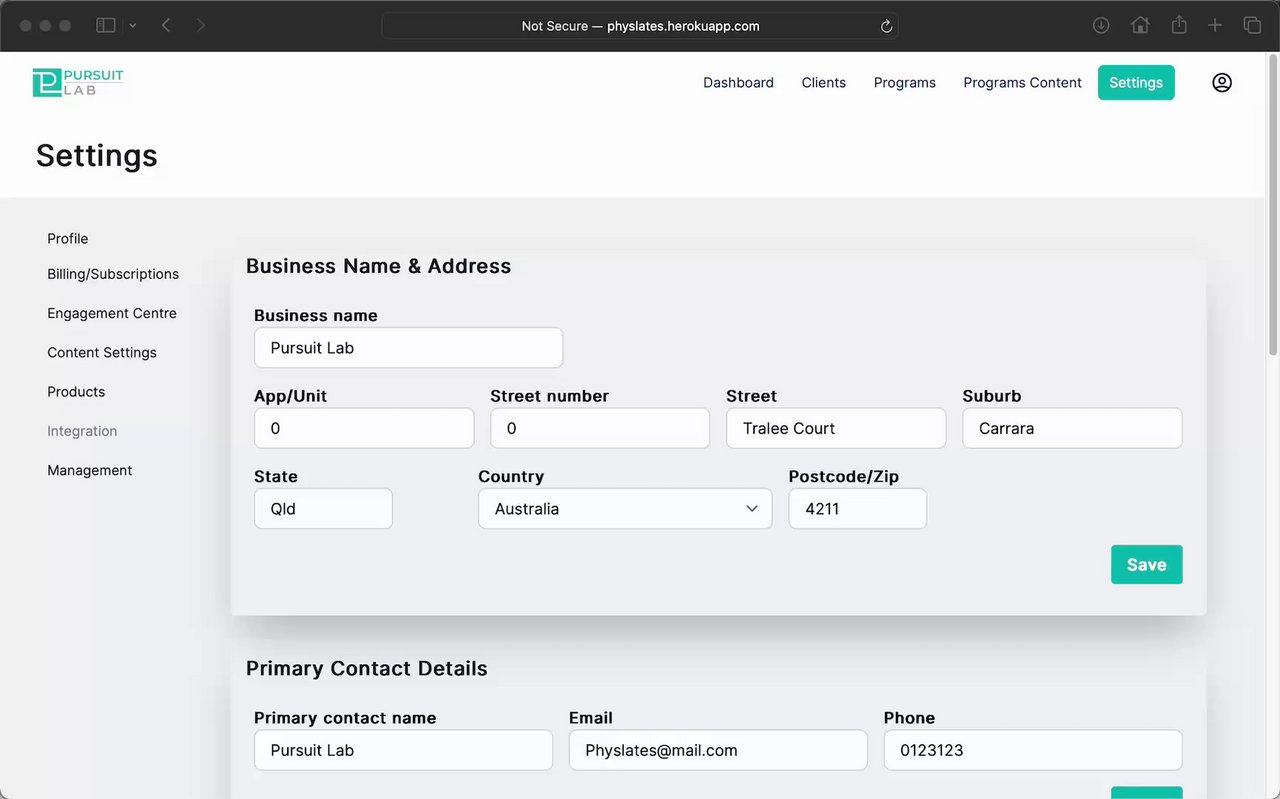Click the Settings page heading
Image resolution: width=1280 pixels, height=799 pixels.
click(x=97, y=156)
